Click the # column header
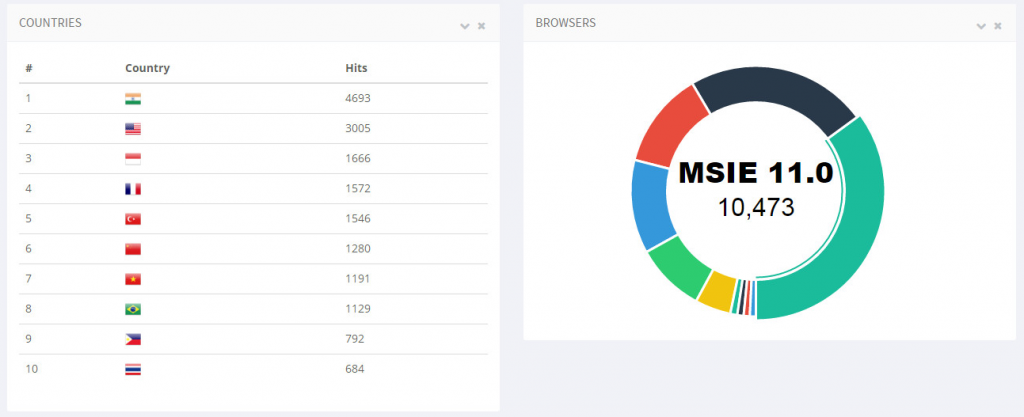Image resolution: width=1024 pixels, height=417 pixels. tap(29, 68)
